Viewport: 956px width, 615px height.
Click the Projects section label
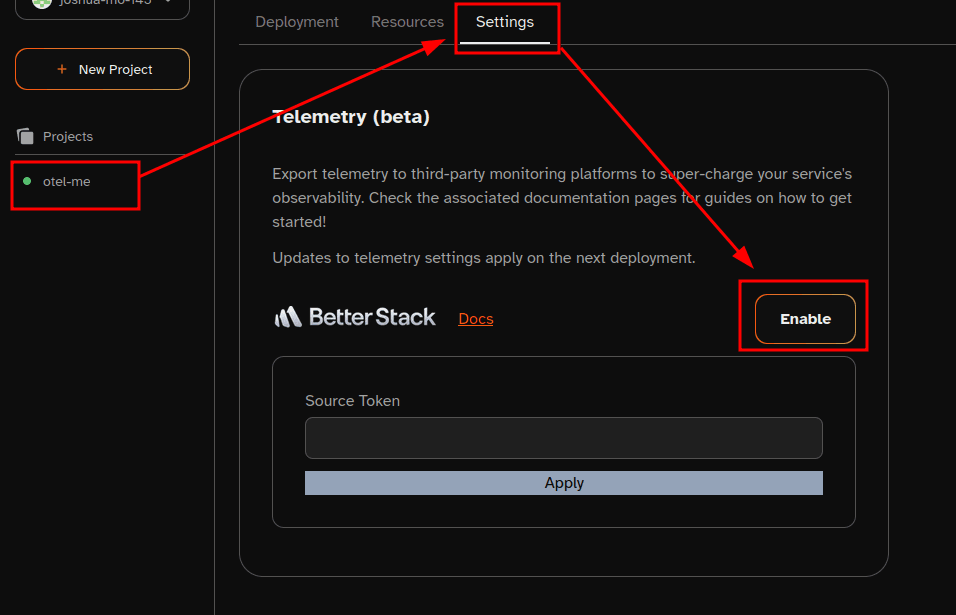click(x=68, y=136)
